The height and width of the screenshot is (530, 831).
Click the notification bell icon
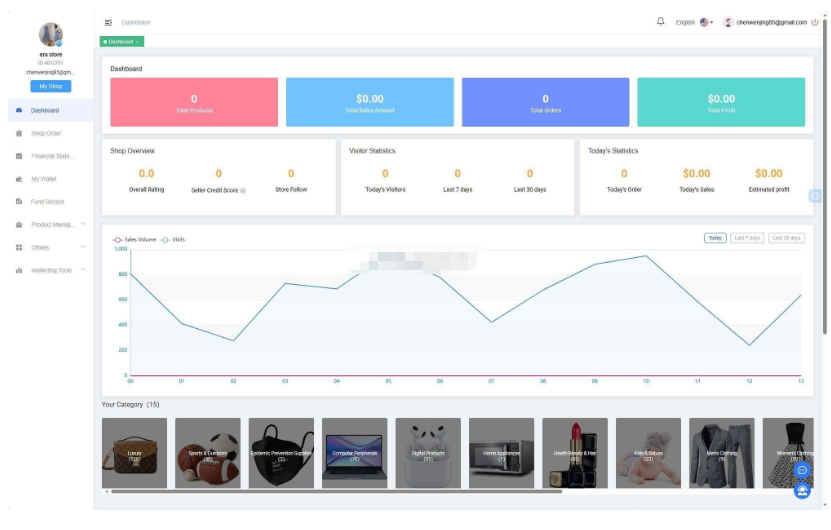tap(660, 21)
